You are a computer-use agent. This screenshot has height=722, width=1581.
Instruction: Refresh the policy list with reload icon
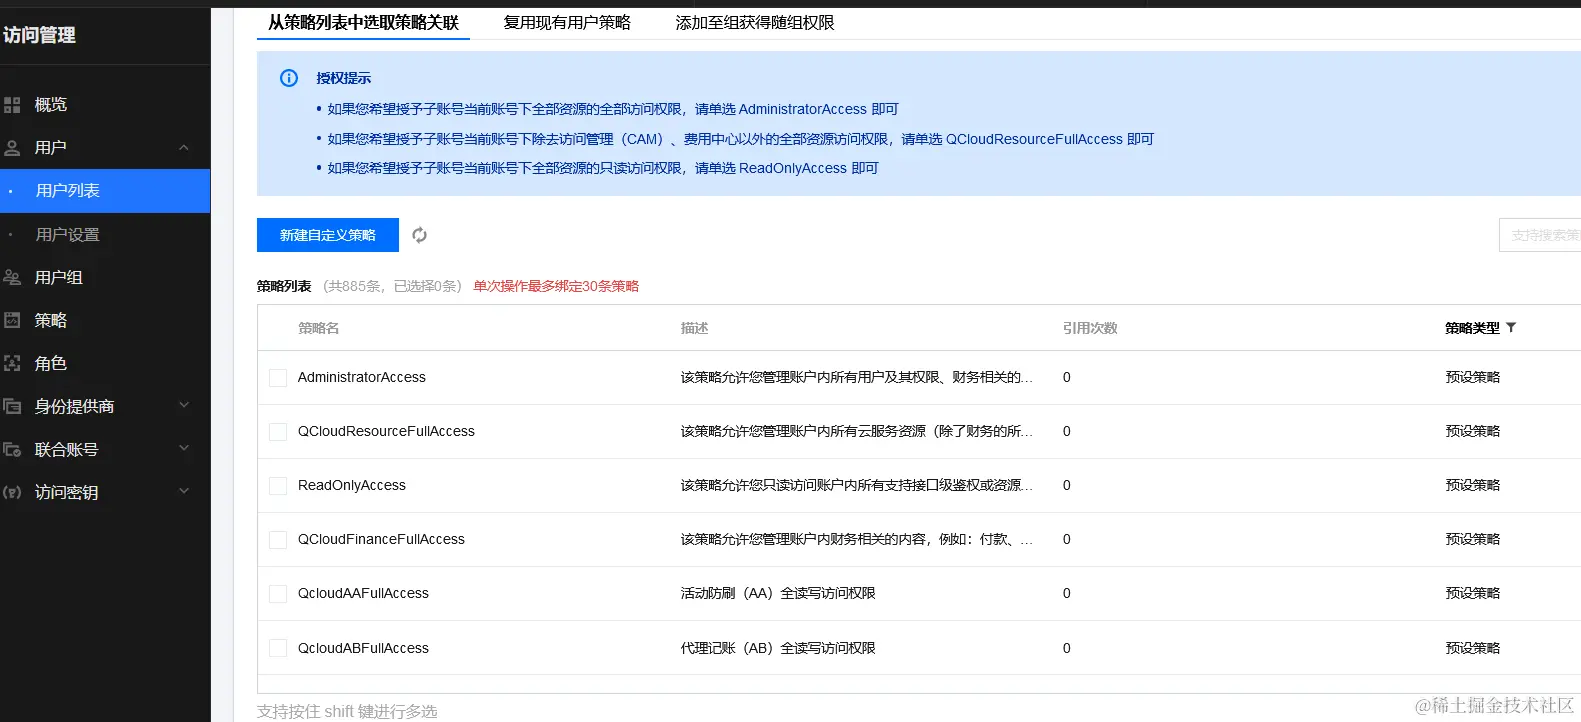coord(420,235)
